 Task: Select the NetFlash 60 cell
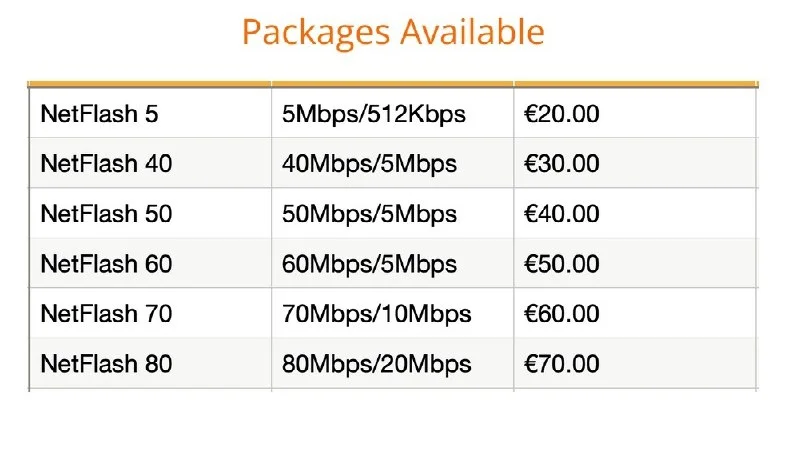(x=106, y=264)
